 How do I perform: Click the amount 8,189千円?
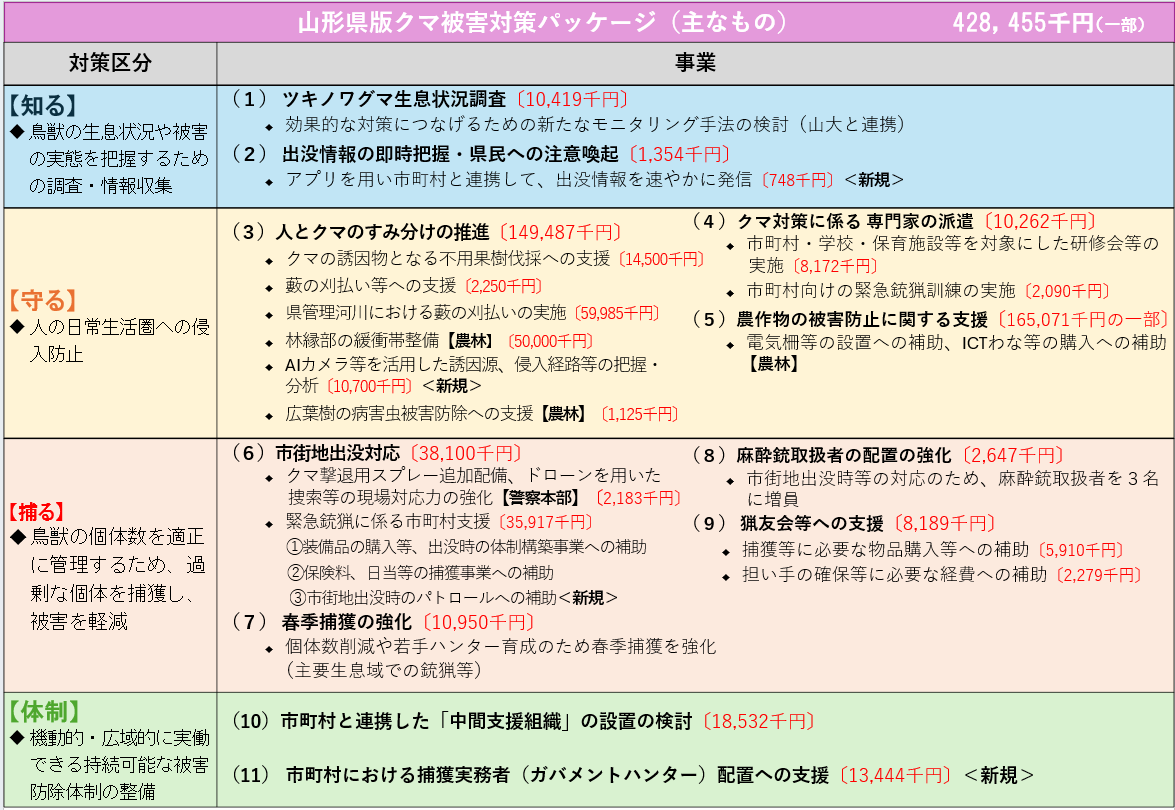pos(945,523)
